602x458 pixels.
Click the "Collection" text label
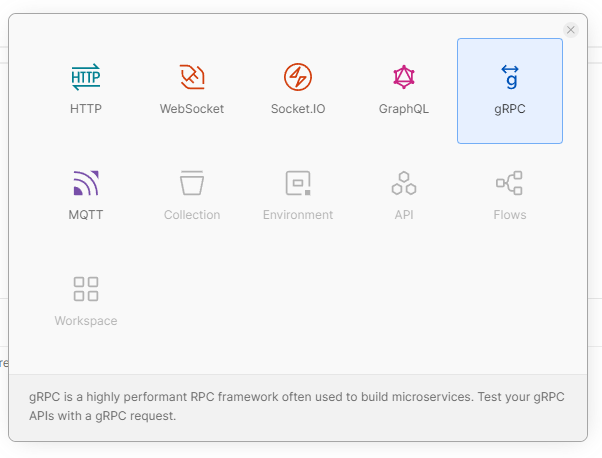coord(192,214)
